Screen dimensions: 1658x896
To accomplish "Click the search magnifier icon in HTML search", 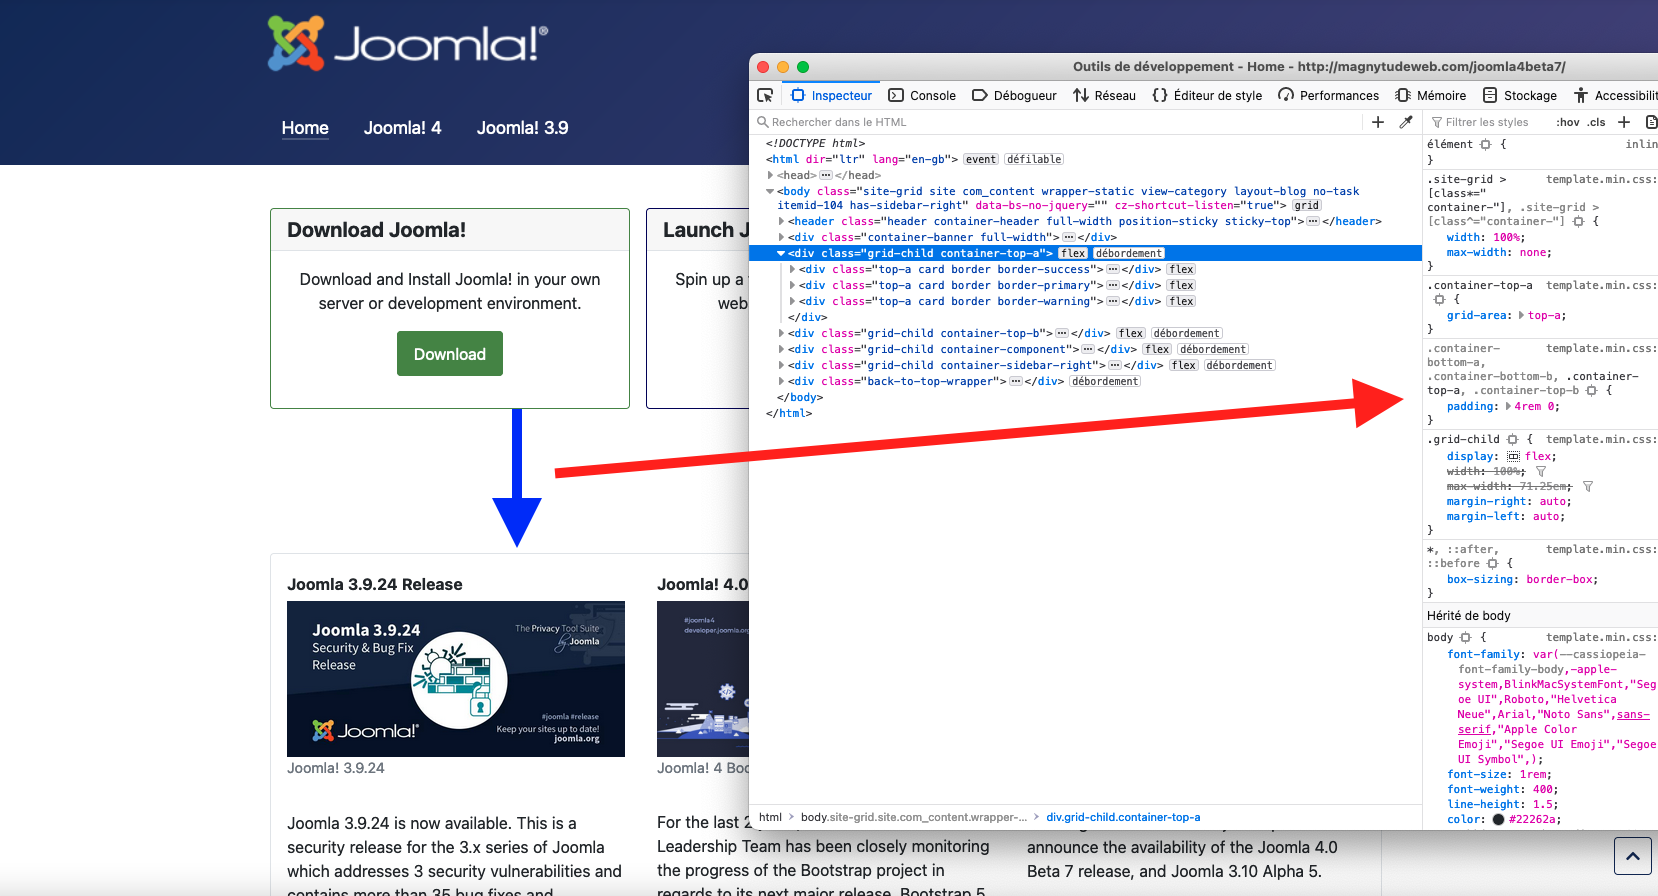I will (763, 122).
